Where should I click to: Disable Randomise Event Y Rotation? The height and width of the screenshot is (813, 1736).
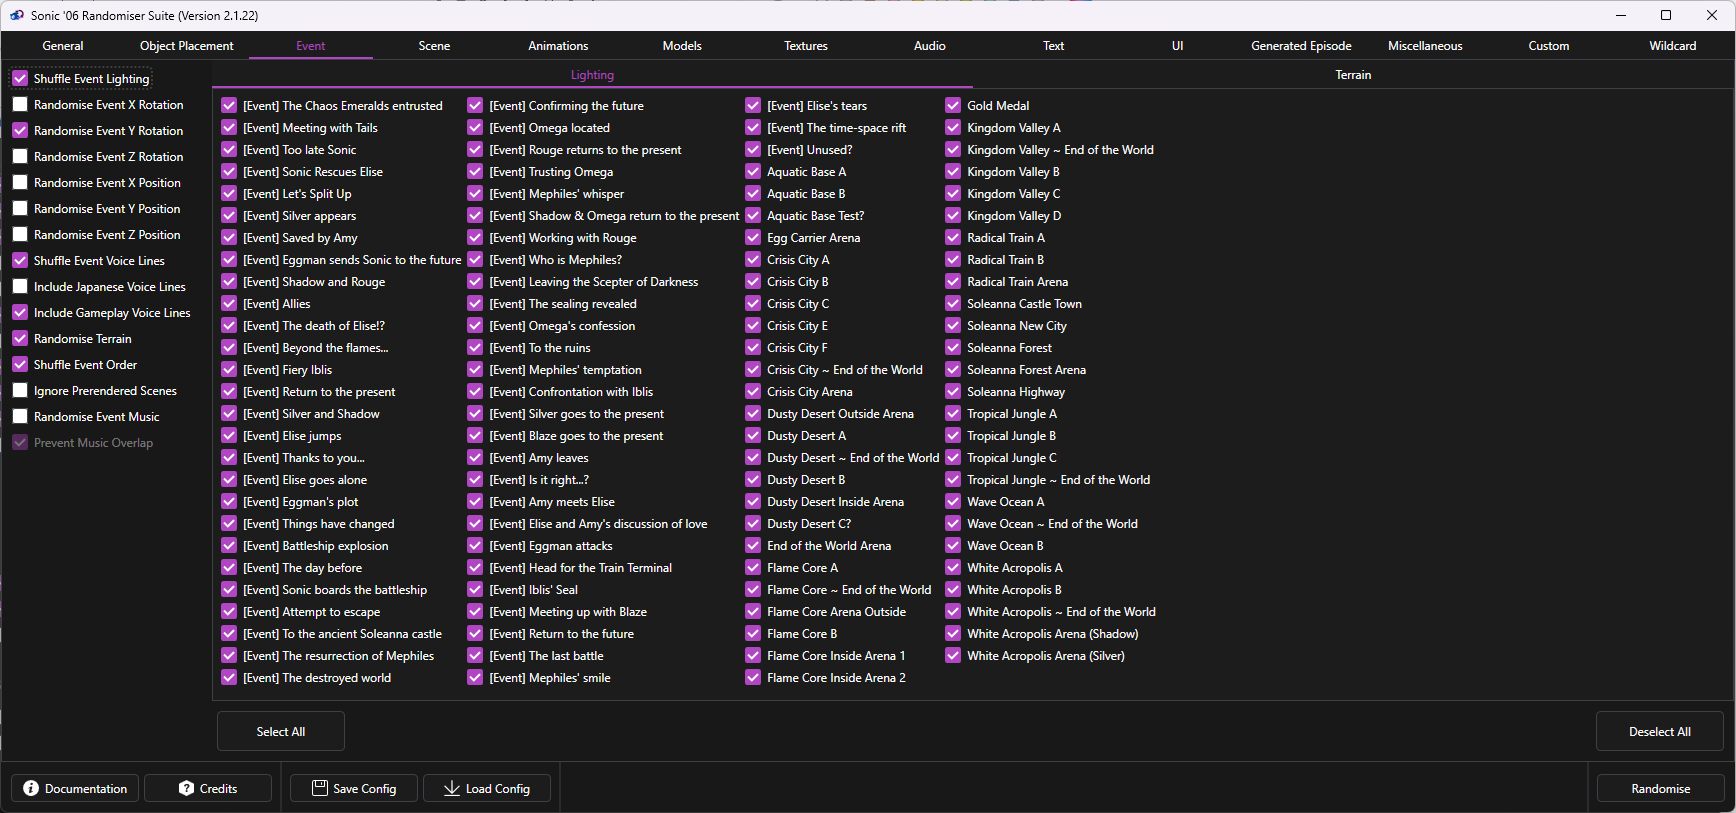[20, 130]
